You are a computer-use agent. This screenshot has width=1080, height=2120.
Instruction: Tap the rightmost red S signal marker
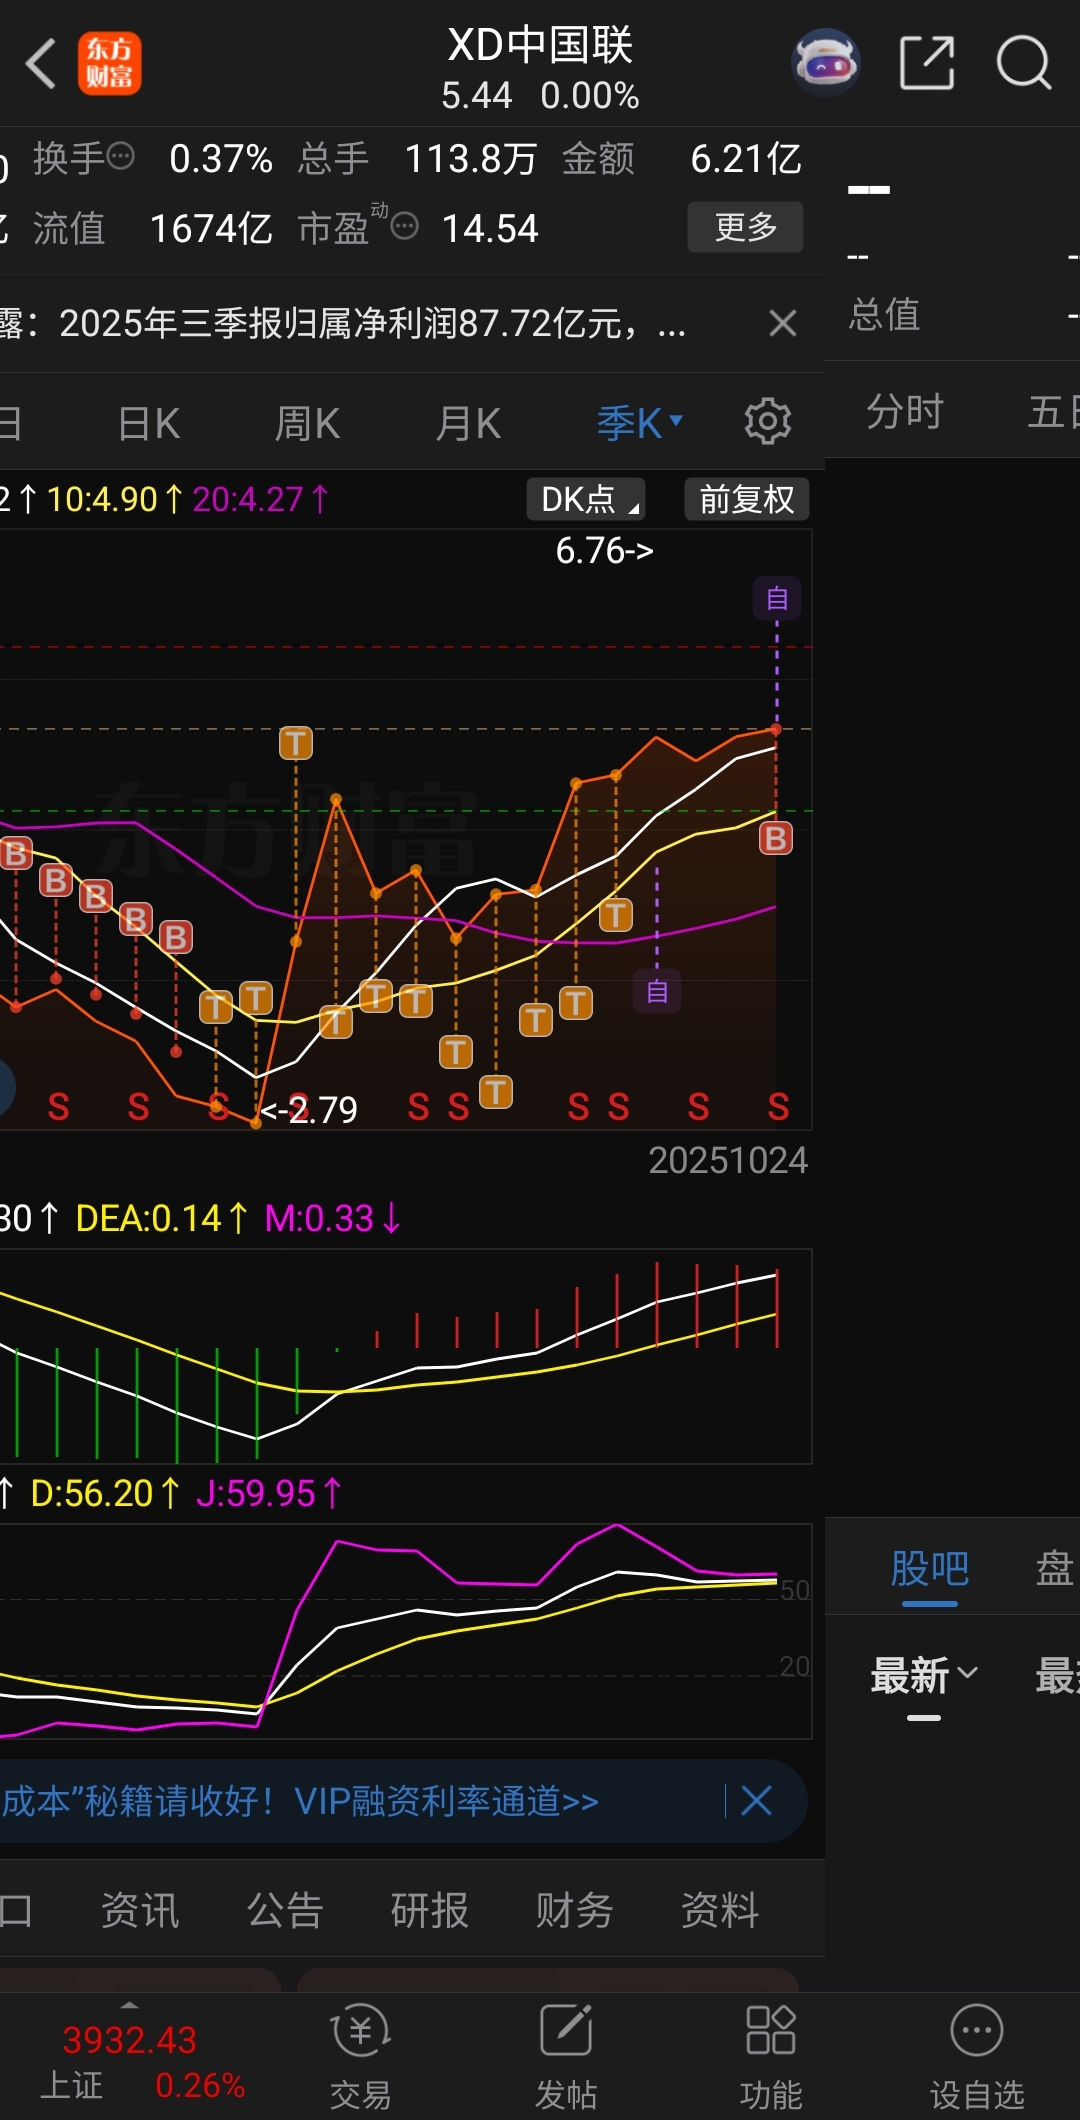tap(778, 1107)
